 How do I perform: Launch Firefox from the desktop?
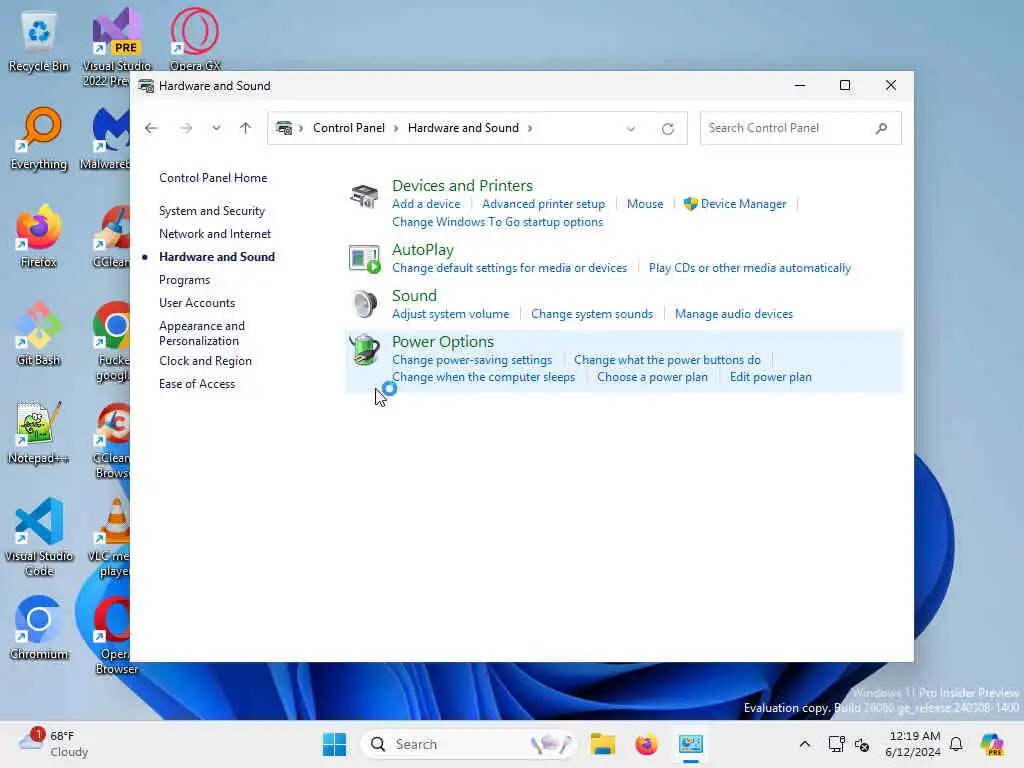[39, 236]
